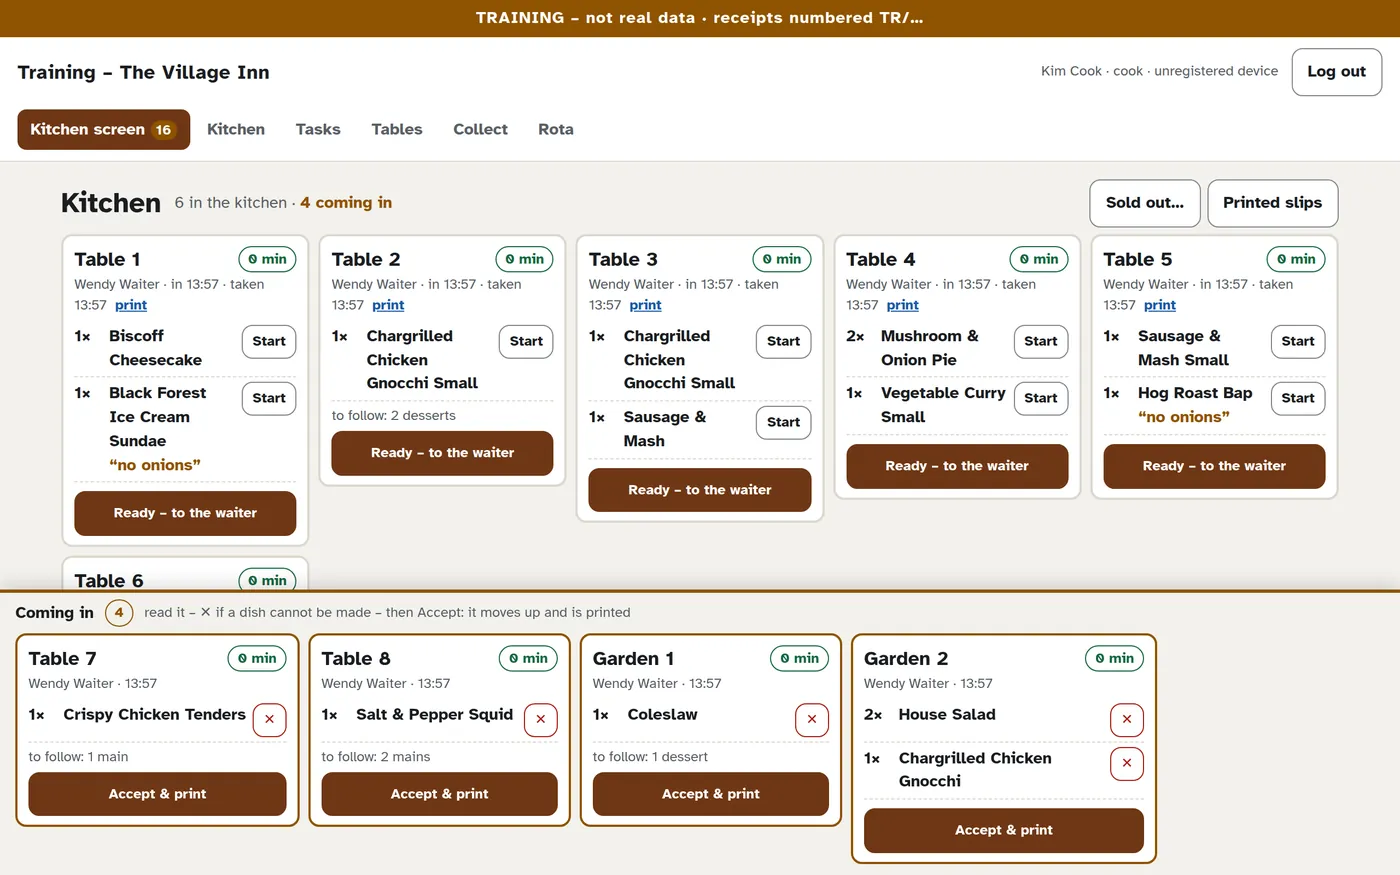Open the Tasks tab
The image size is (1400, 875).
click(318, 129)
